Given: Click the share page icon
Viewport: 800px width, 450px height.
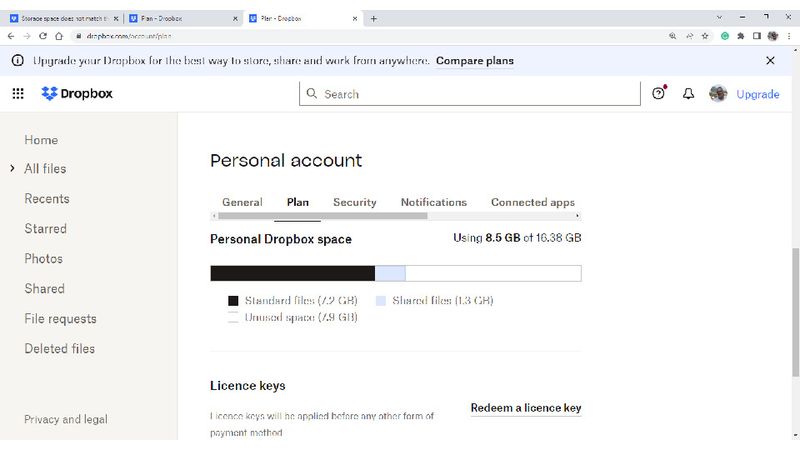Looking at the screenshot, I should tap(689, 36).
